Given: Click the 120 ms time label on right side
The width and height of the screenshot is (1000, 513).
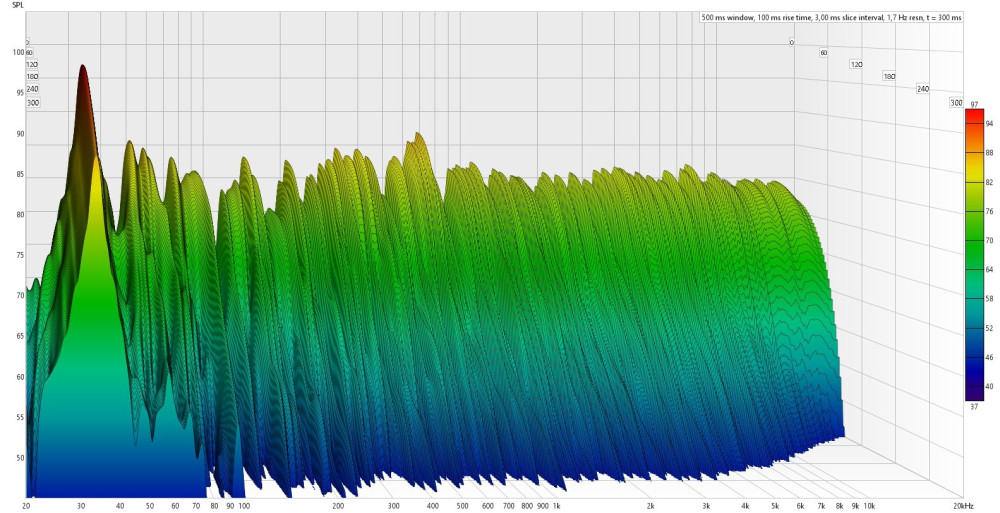Looking at the screenshot, I should tap(856, 64).
